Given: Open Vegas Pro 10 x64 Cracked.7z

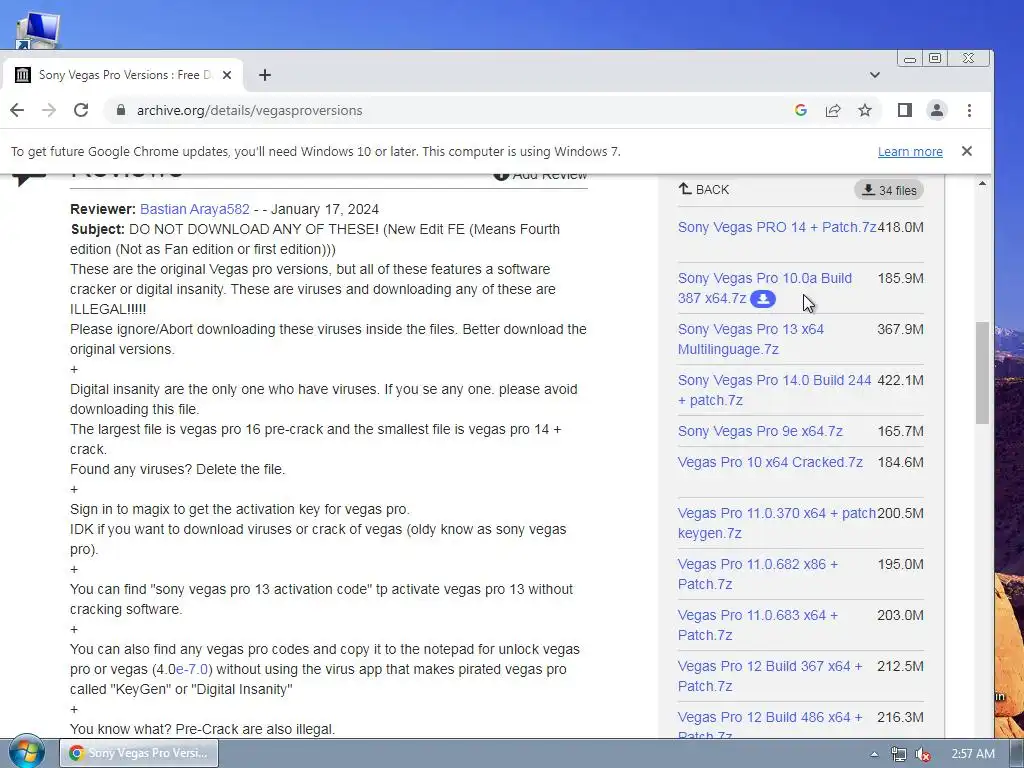Looking at the screenshot, I should point(770,462).
